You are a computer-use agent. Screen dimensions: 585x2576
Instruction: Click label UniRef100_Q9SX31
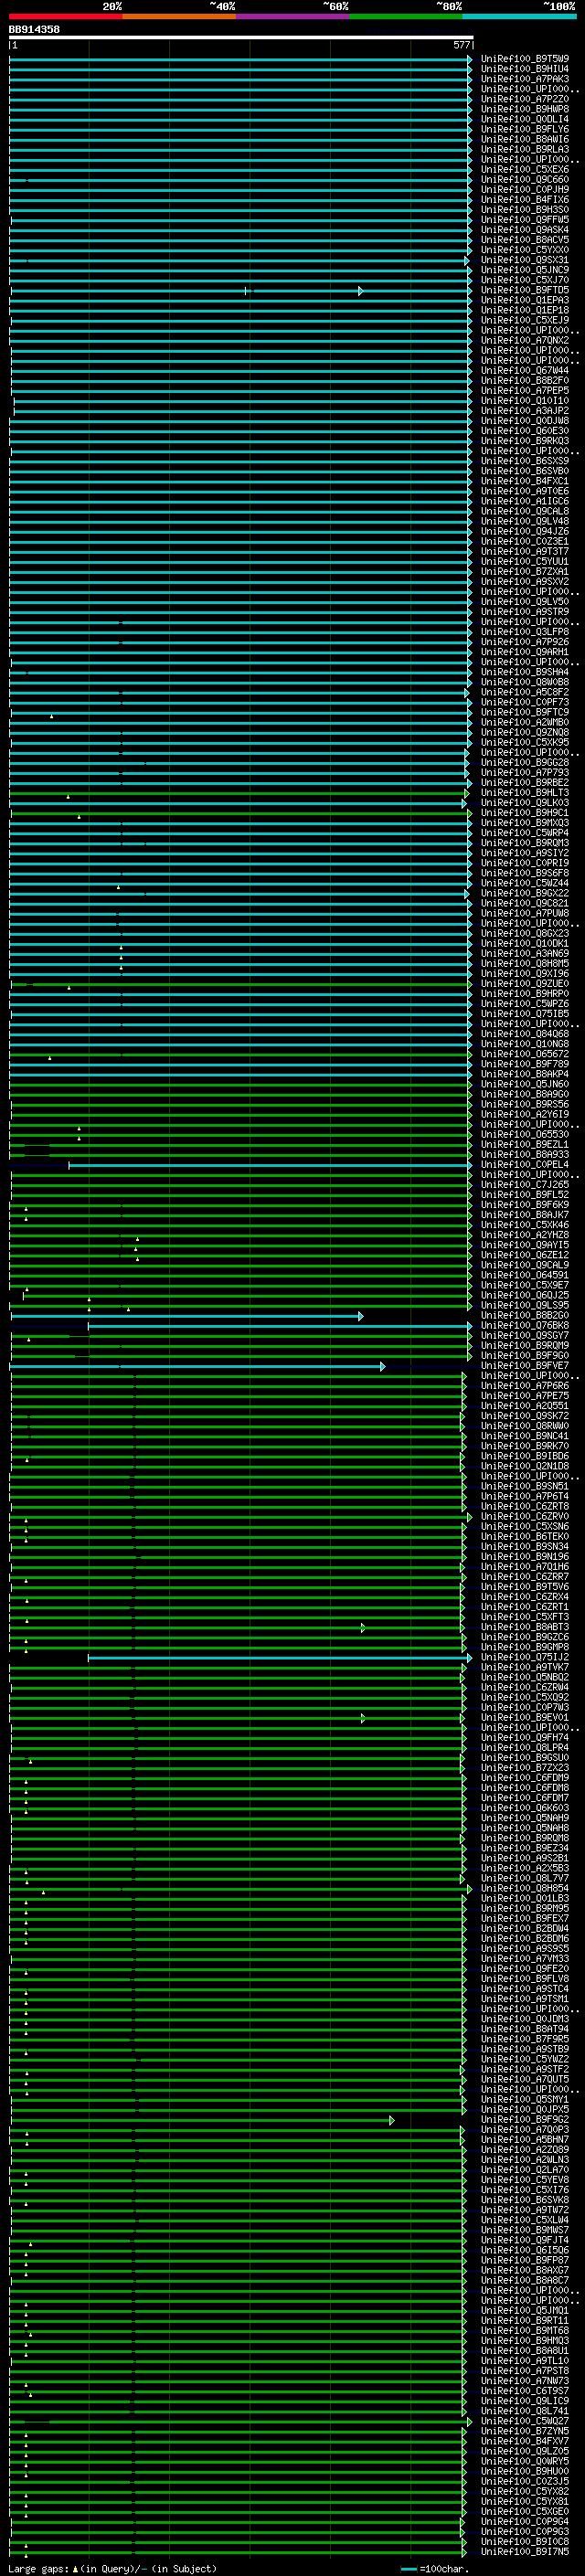525,260
